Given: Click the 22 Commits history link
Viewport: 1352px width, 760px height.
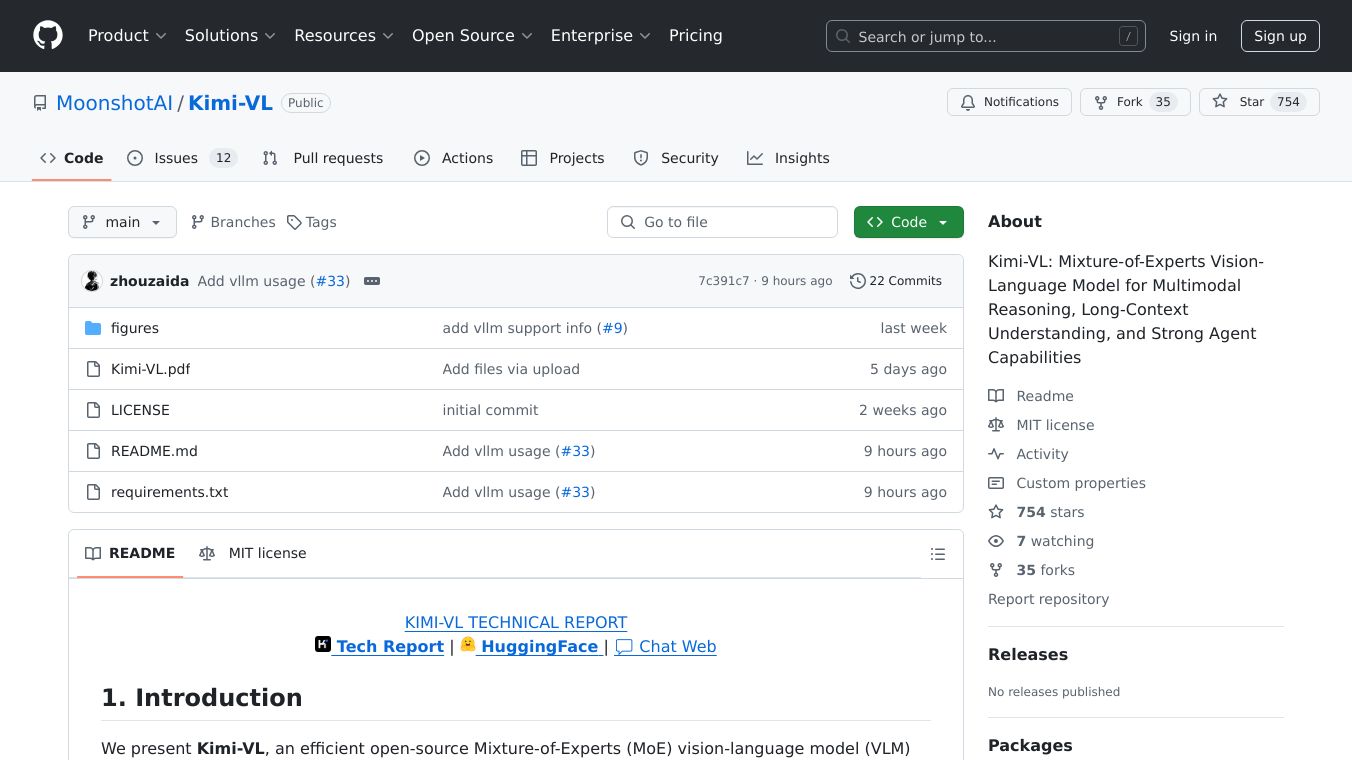Looking at the screenshot, I should point(896,281).
